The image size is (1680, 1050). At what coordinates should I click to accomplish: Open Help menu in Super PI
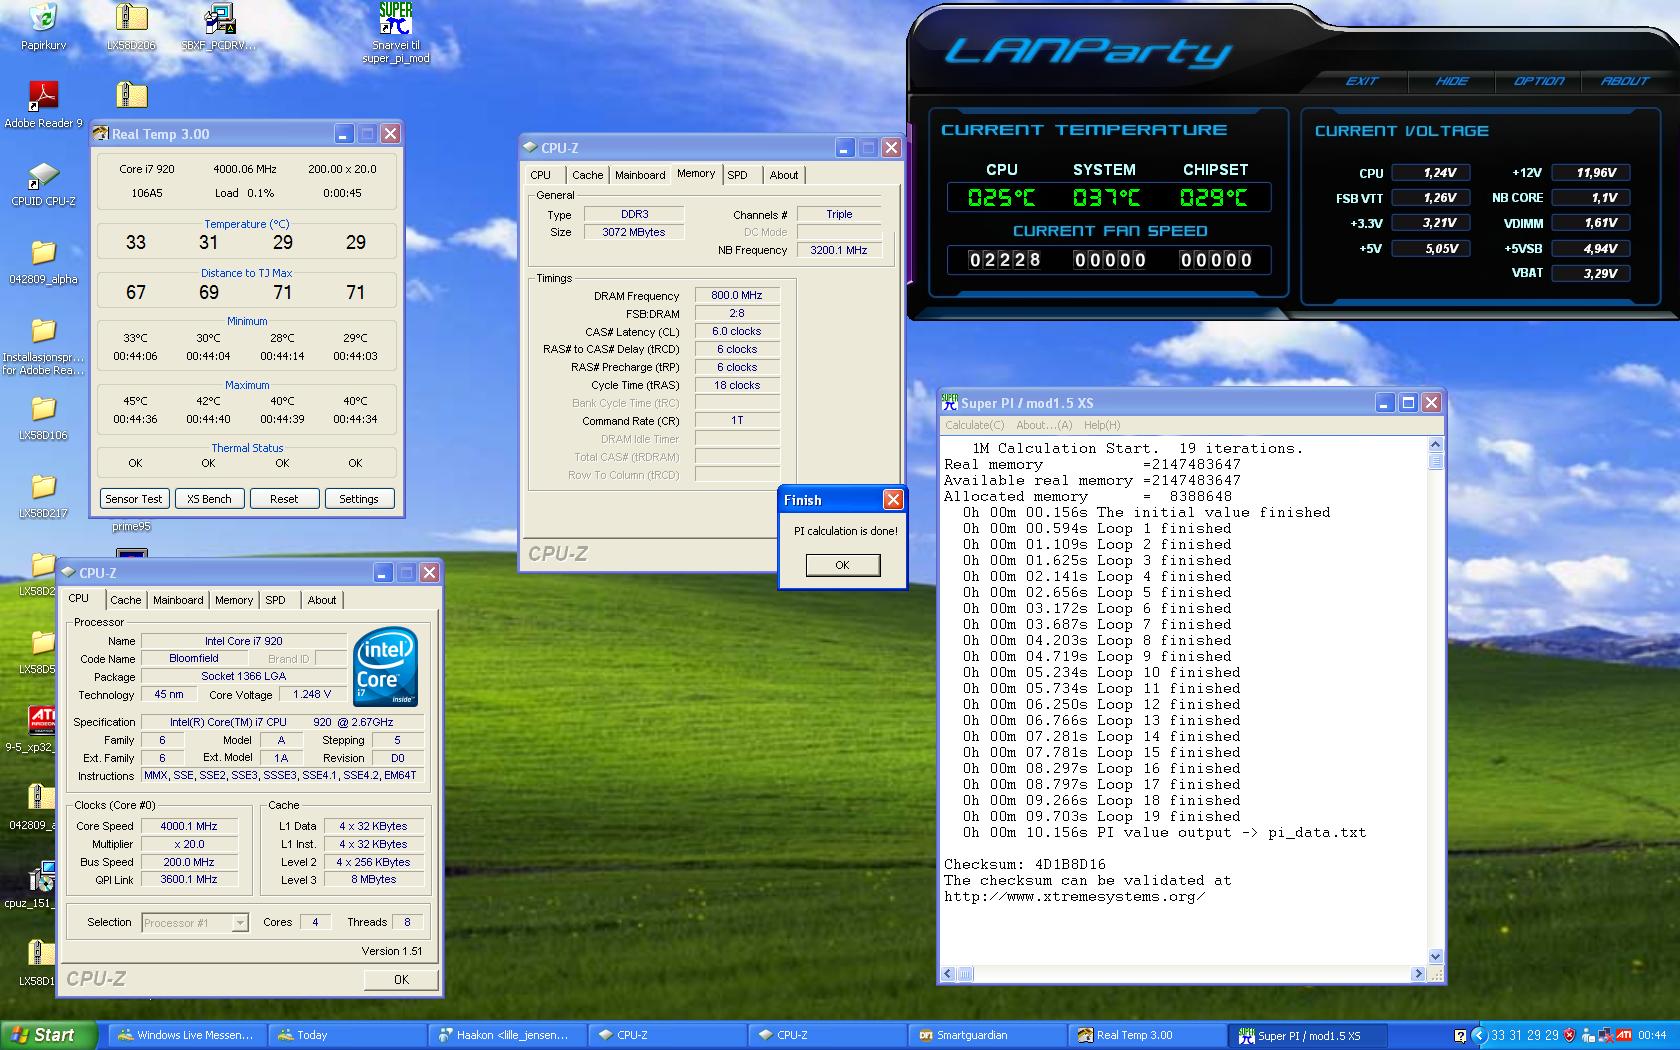[x=1102, y=425]
